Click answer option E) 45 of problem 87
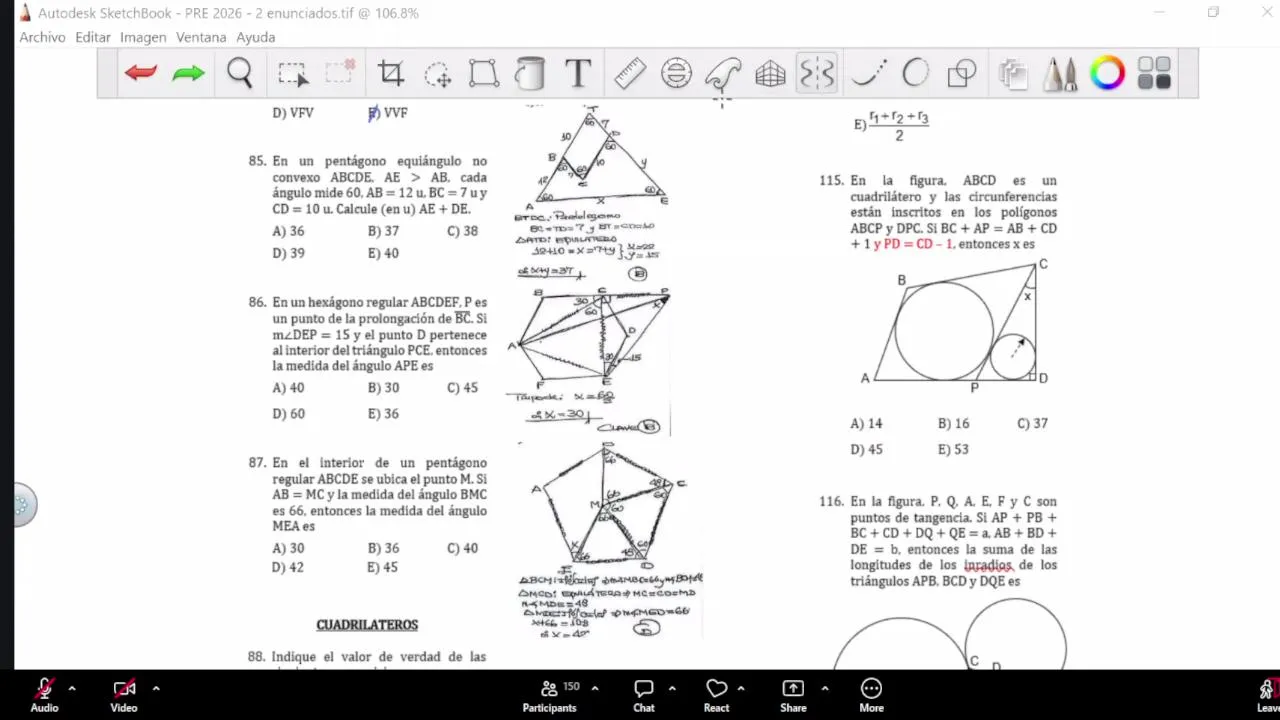This screenshot has width=1280, height=720. tap(382, 567)
